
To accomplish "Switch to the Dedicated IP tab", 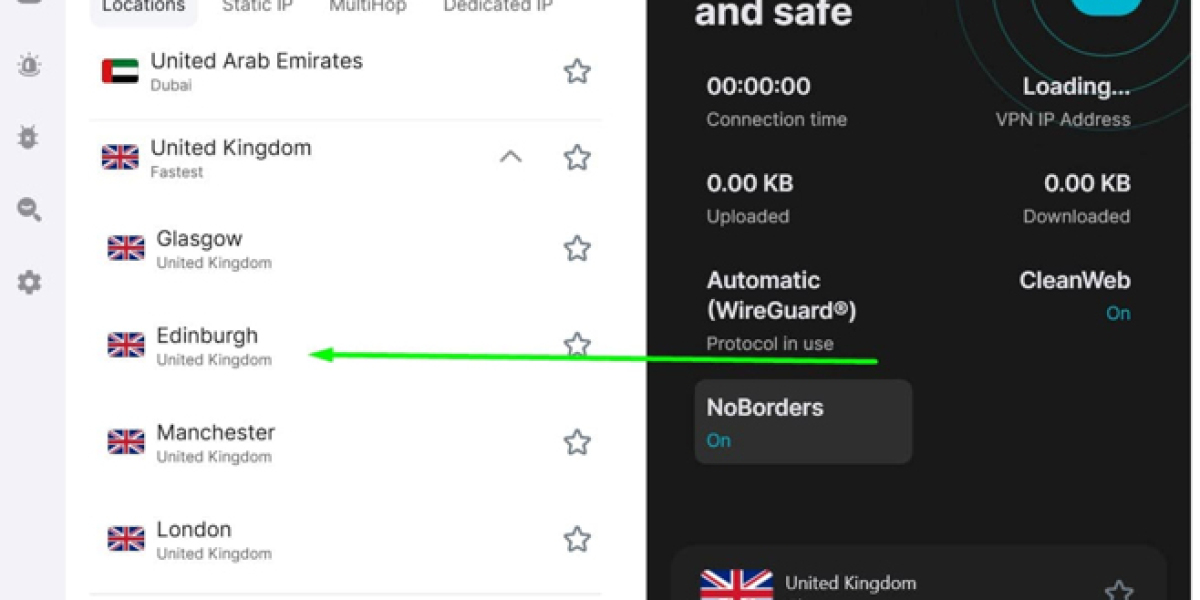I will point(484,7).
